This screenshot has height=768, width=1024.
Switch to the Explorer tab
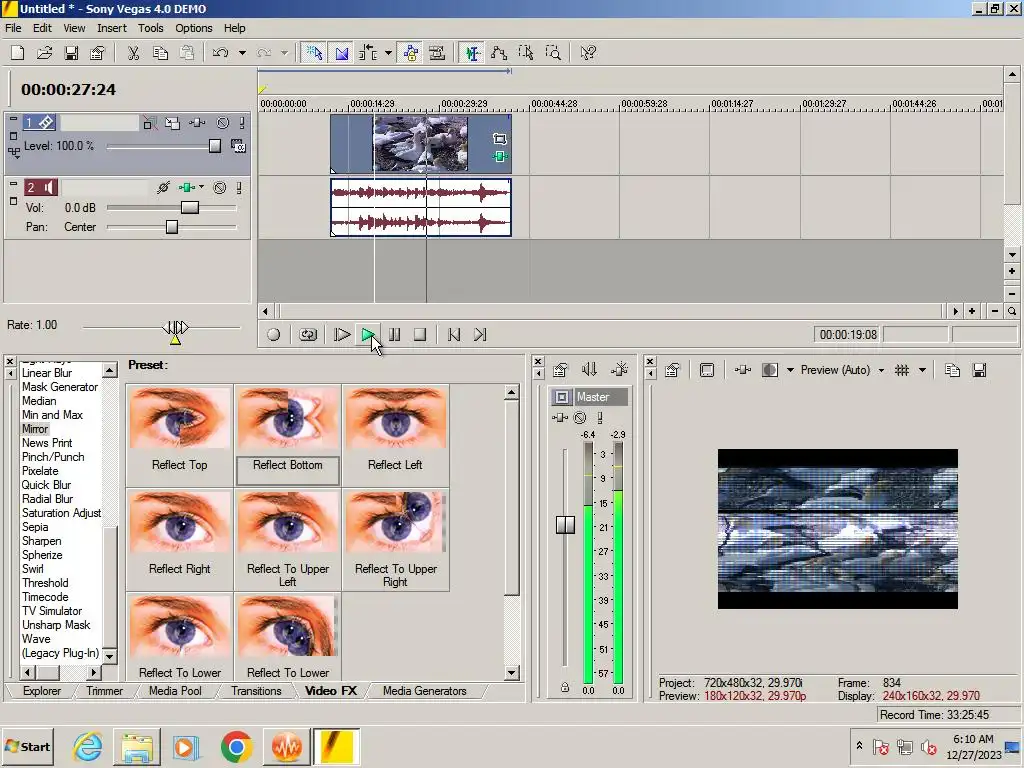point(42,691)
